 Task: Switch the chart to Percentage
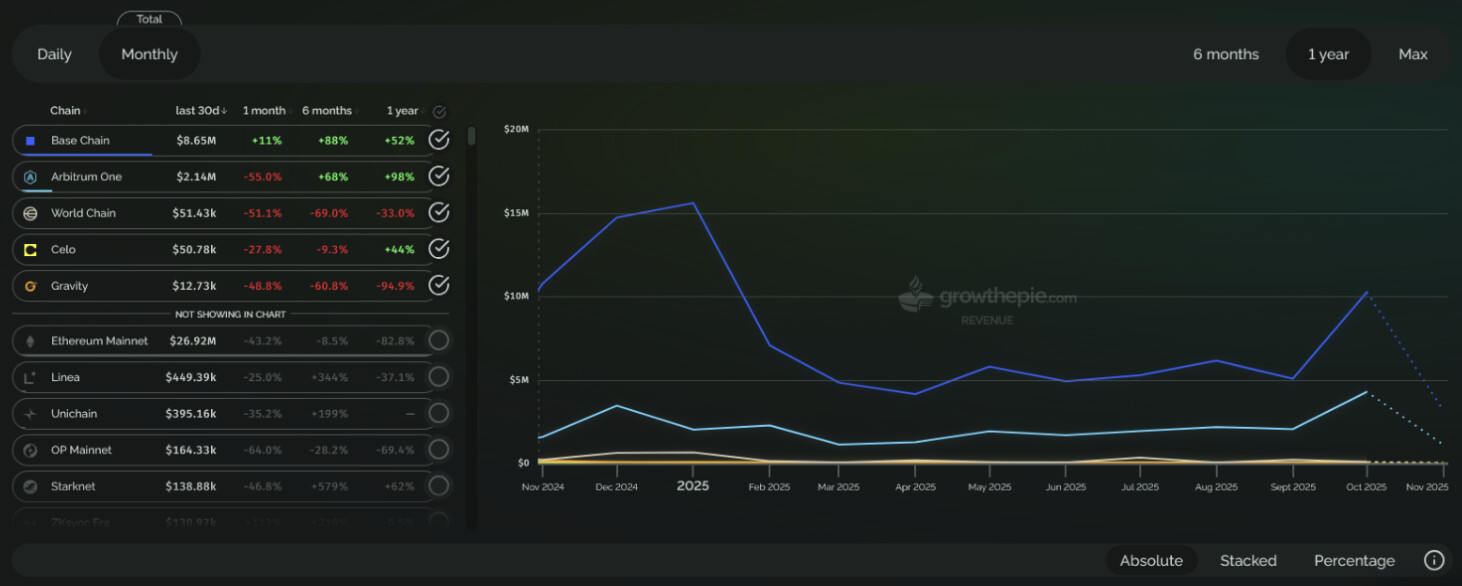1354,560
